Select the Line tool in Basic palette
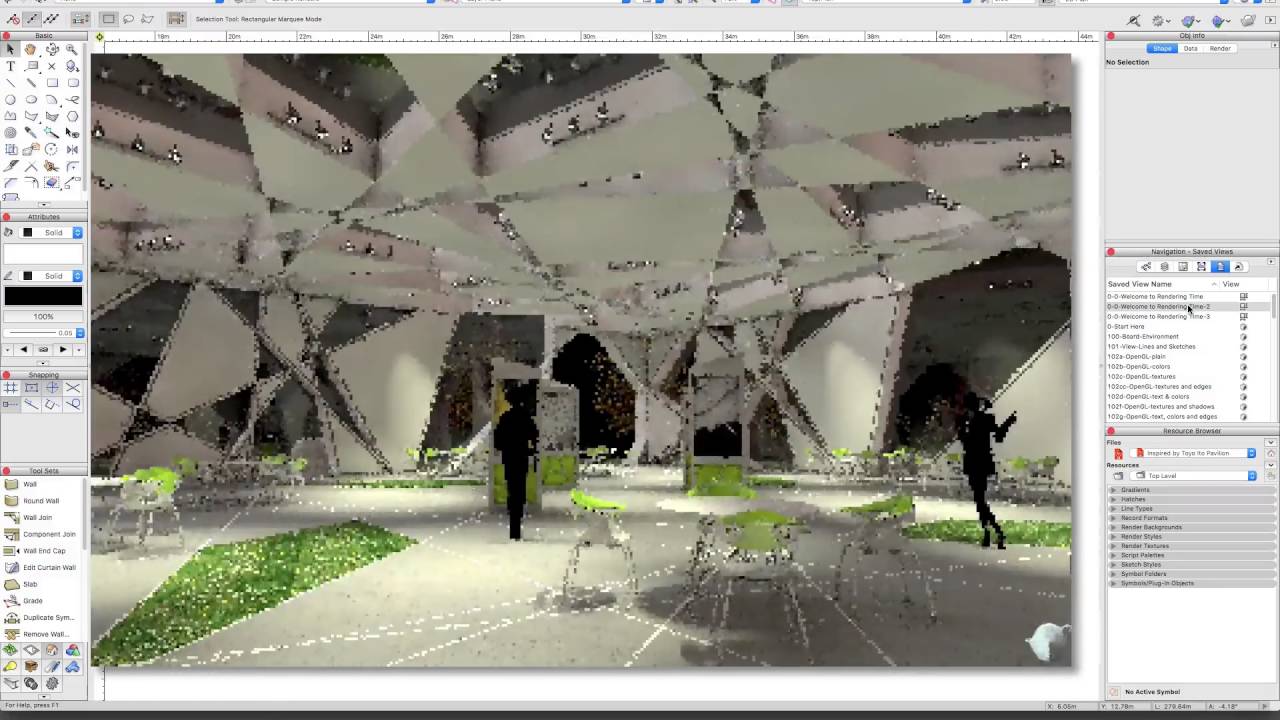The height and width of the screenshot is (720, 1280). click(x=10, y=83)
